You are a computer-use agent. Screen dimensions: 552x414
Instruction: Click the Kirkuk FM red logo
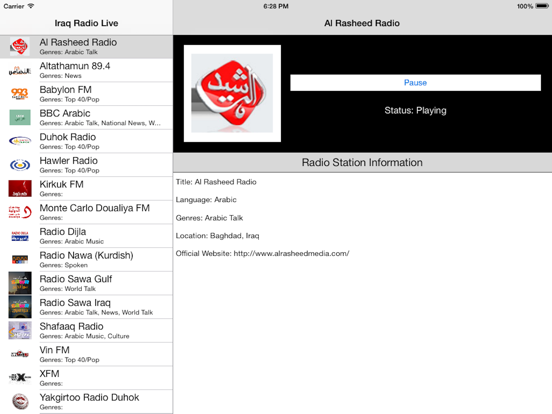point(20,188)
